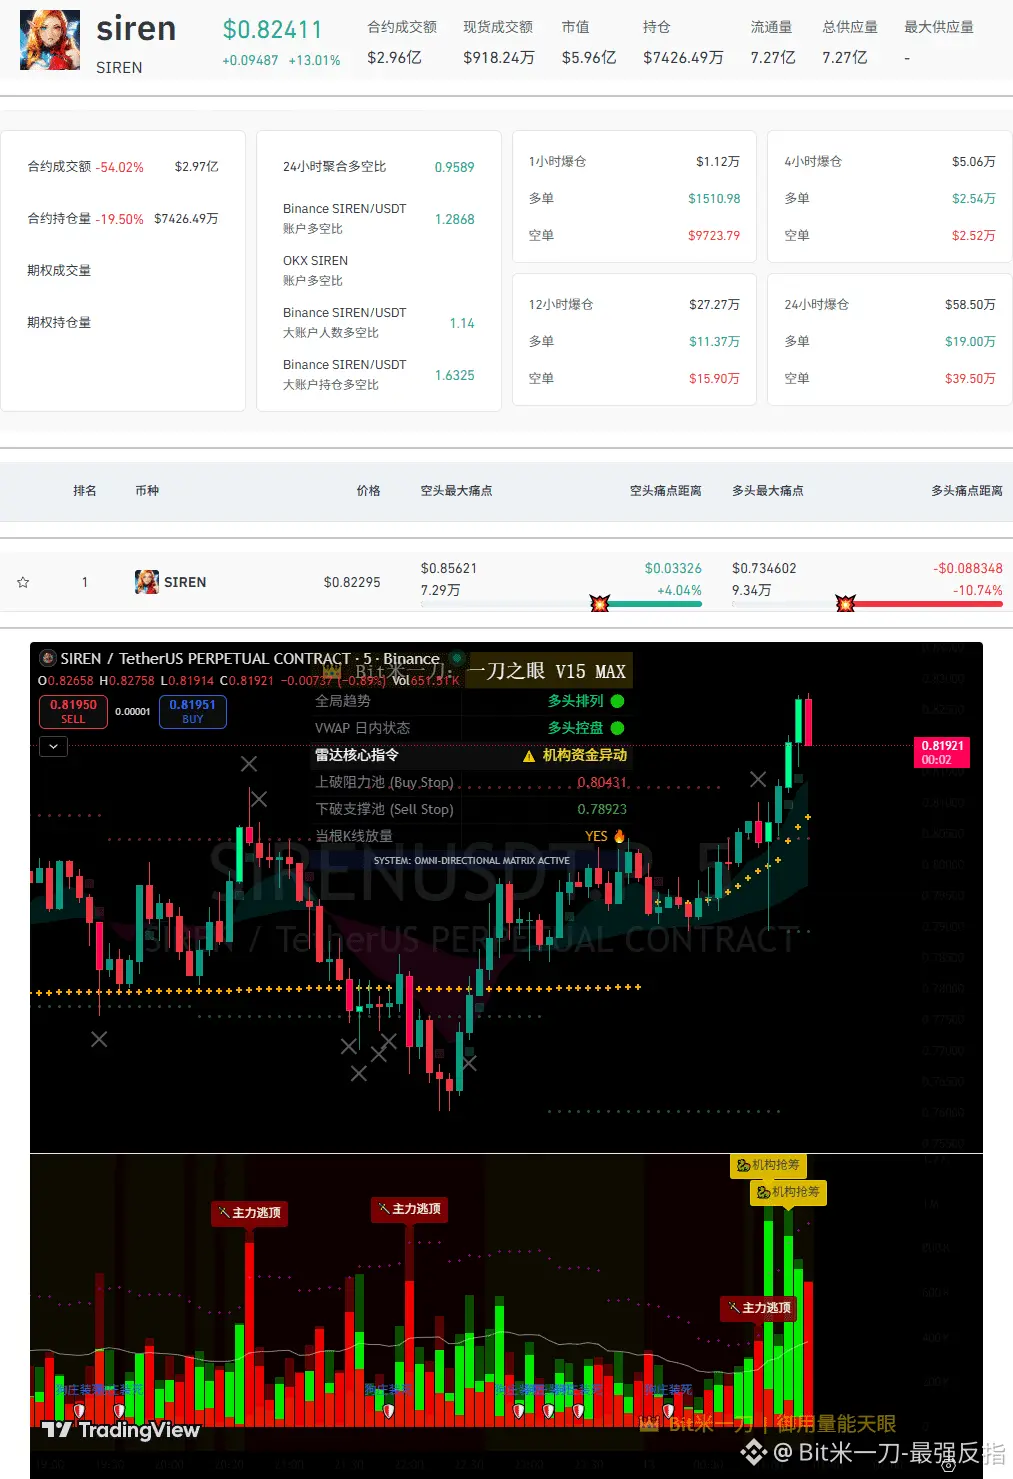Click the siren token avatar in header
The height and width of the screenshot is (1479, 1013).
pyautogui.click(x=50, y=40)
